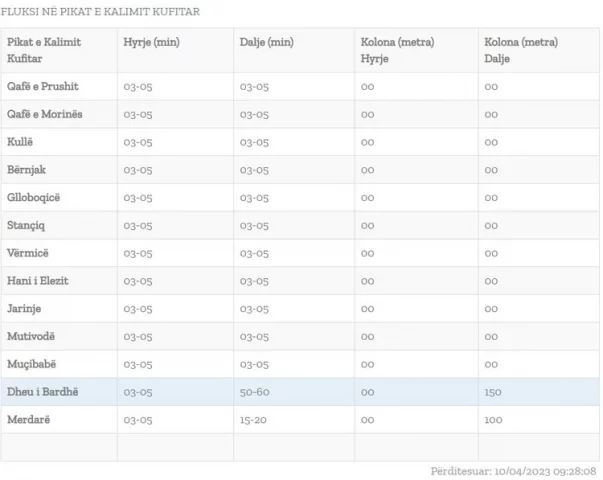This screenshot has width=603, height=480.
Task: Select the Bërnjak border crossing row
Action: click(28, 170)
